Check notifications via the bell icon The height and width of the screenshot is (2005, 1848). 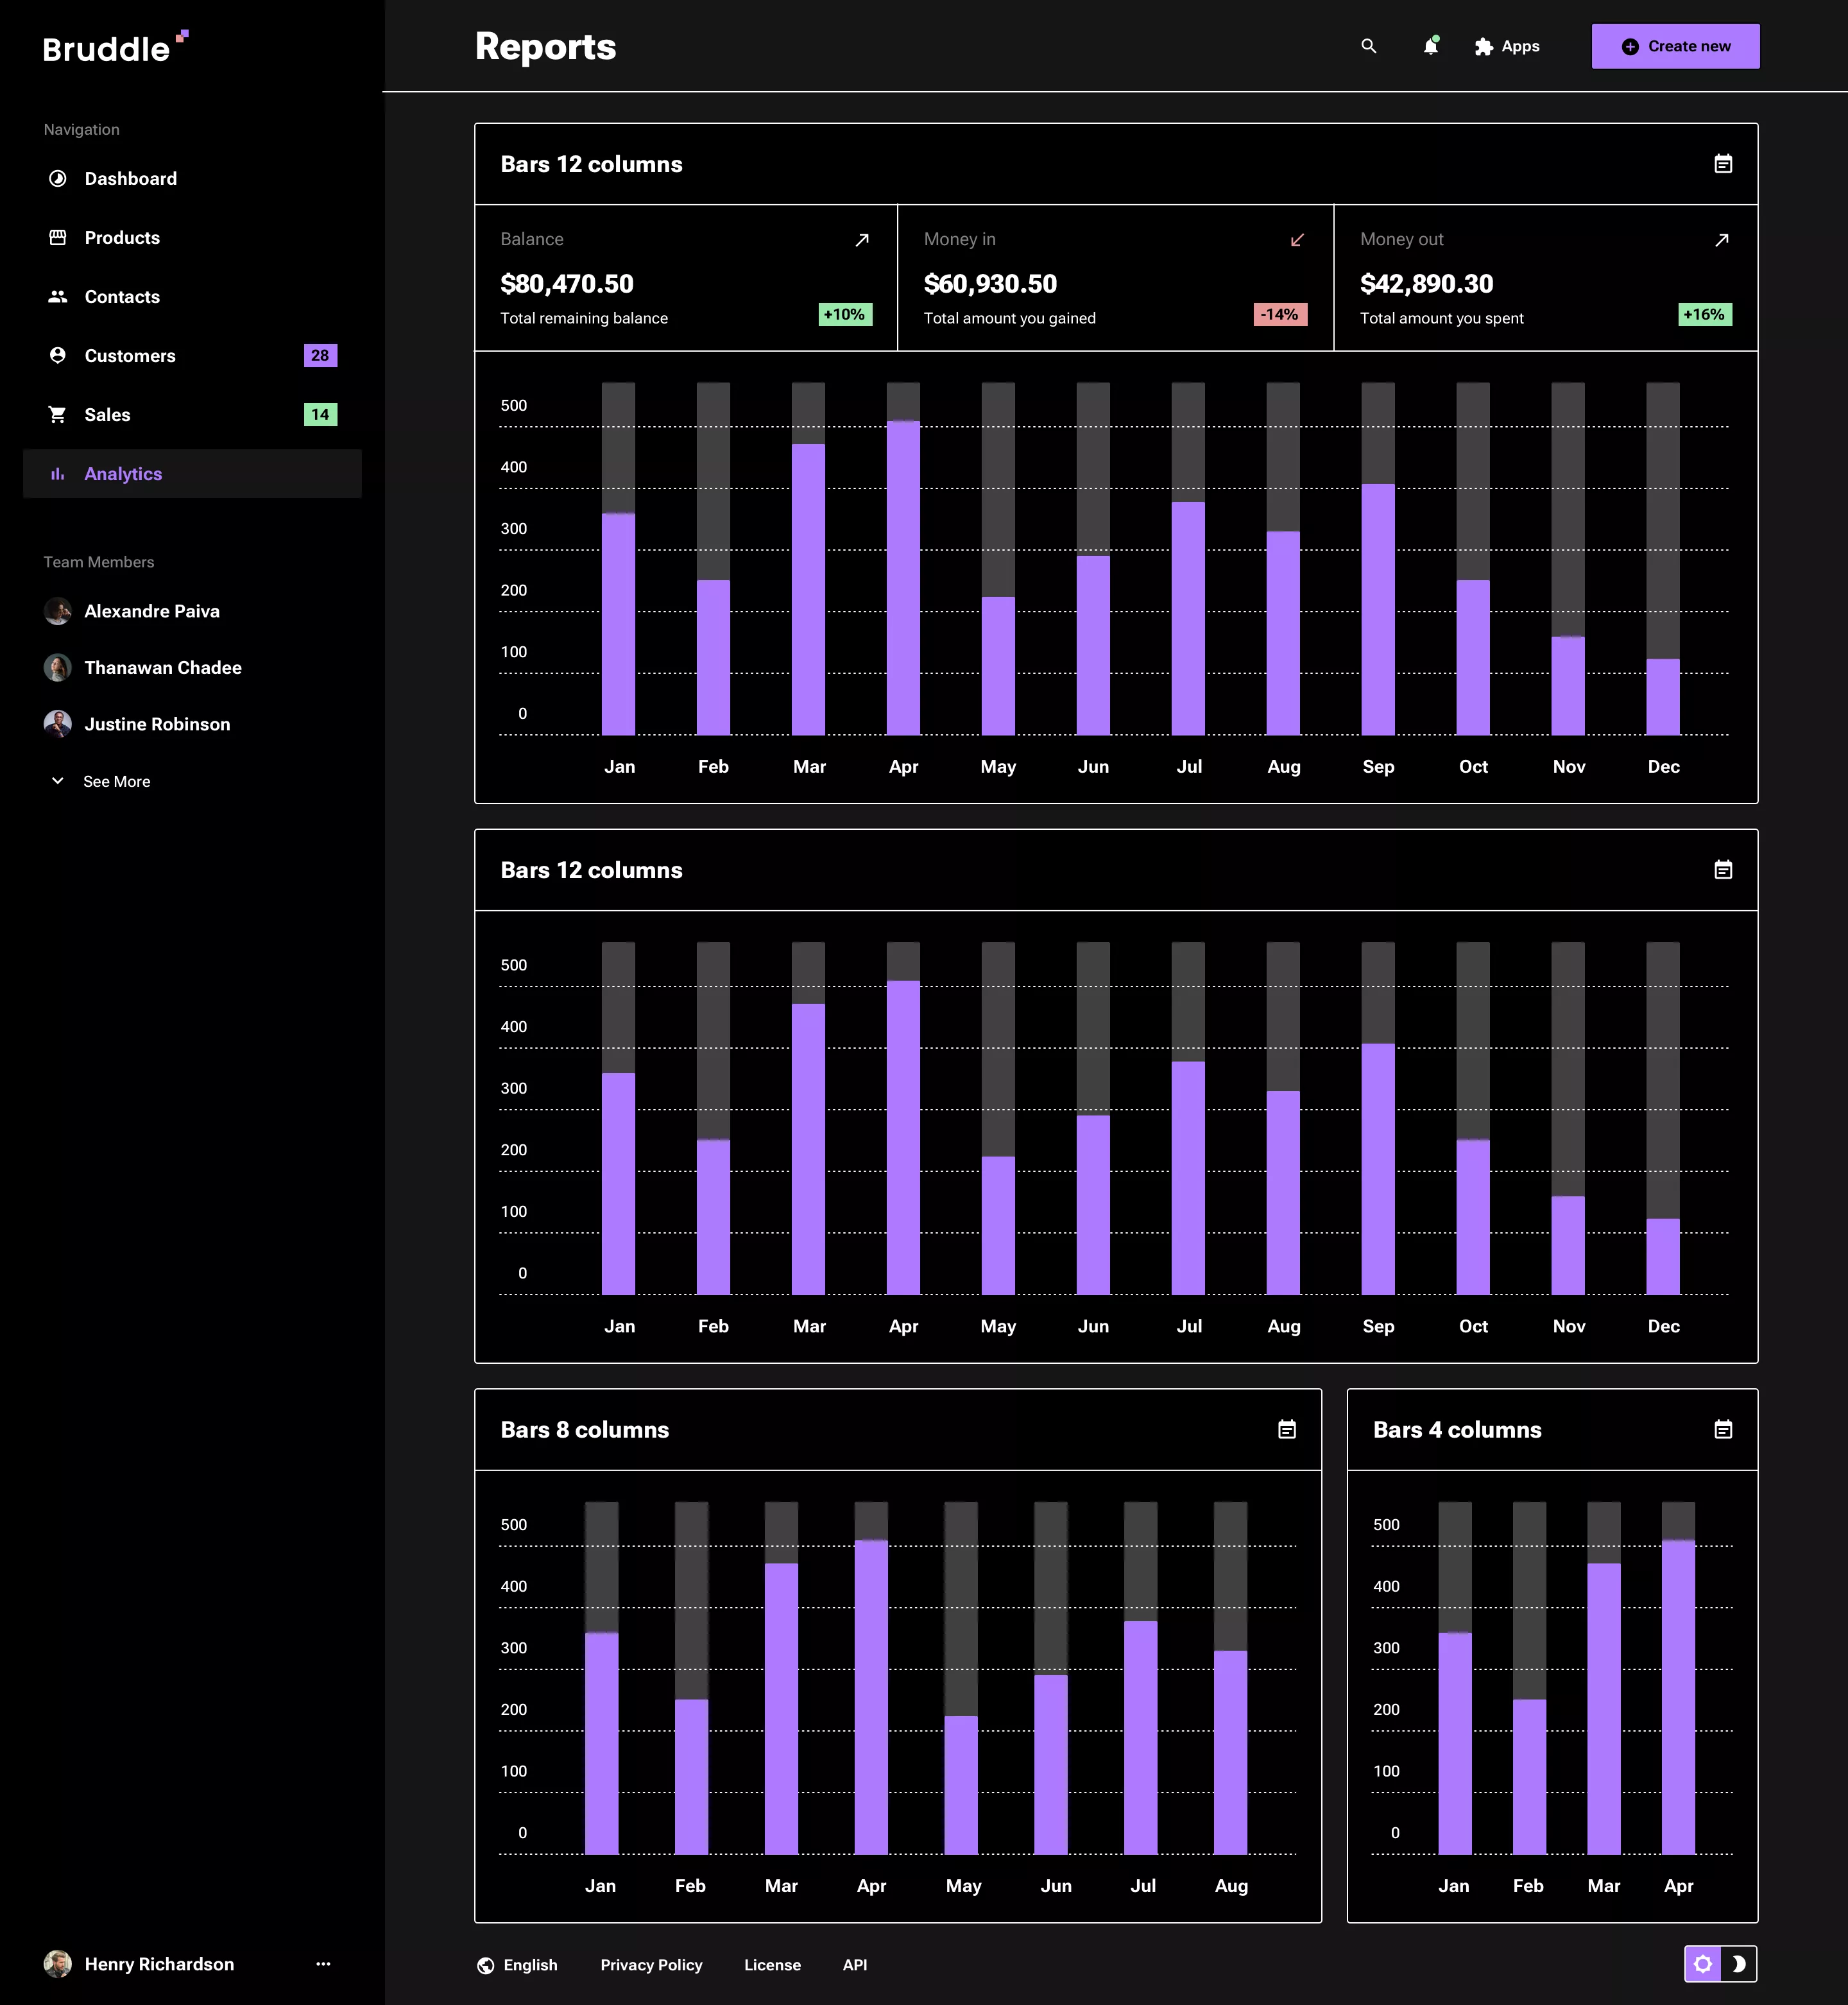[x=1431, y=46]
